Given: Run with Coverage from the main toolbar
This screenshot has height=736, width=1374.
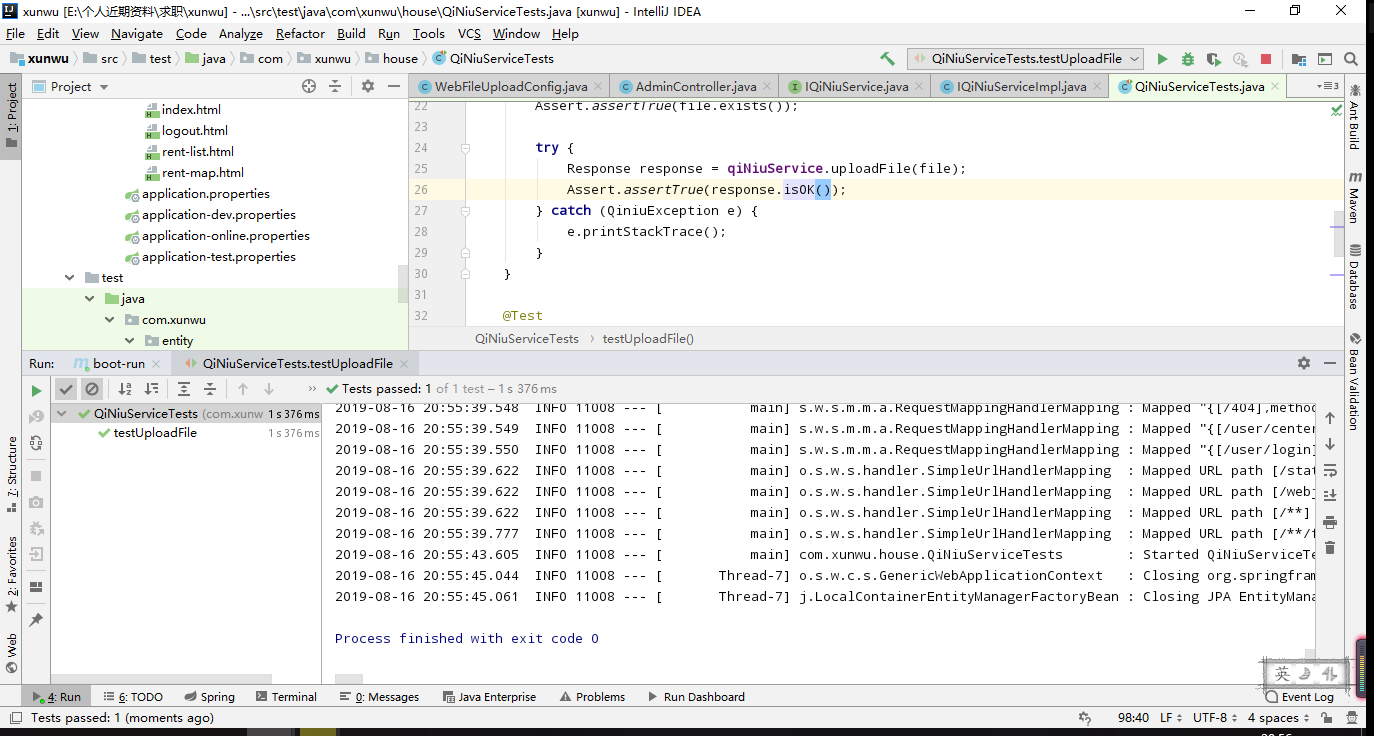Looking at the screenshot, I should [x=1214, y=59].
